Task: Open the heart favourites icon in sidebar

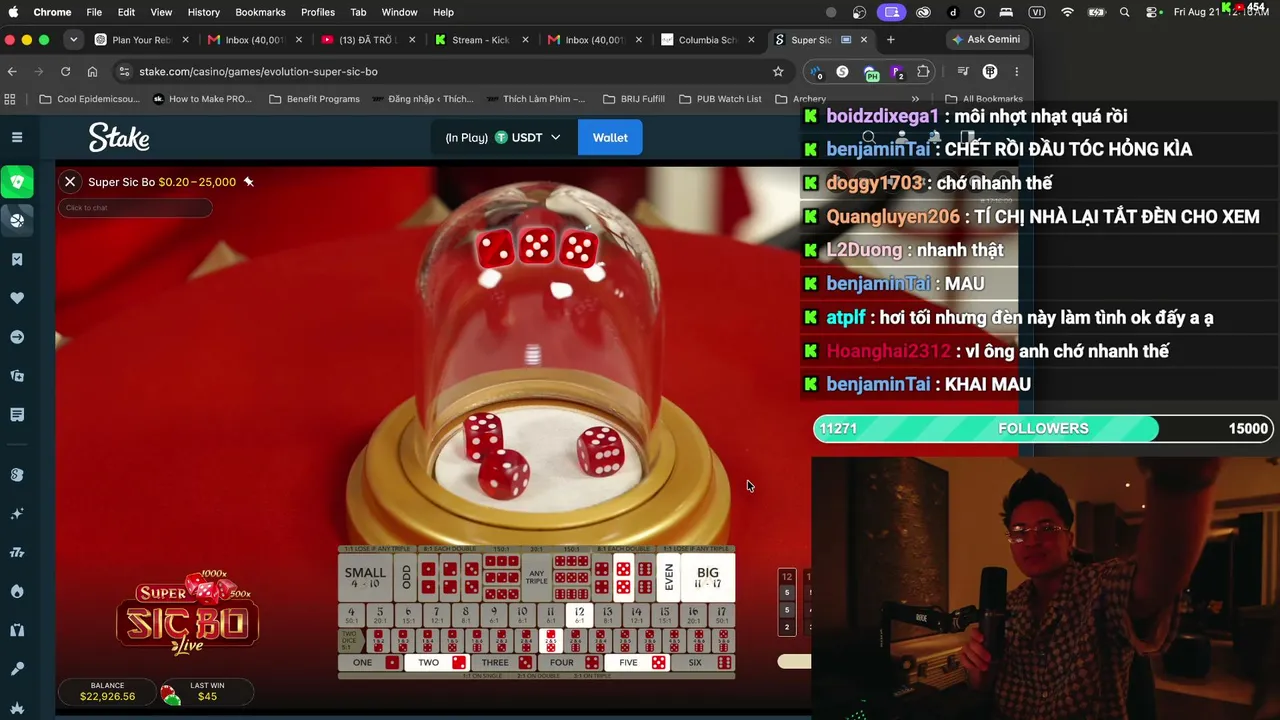Action: [17, 298]
